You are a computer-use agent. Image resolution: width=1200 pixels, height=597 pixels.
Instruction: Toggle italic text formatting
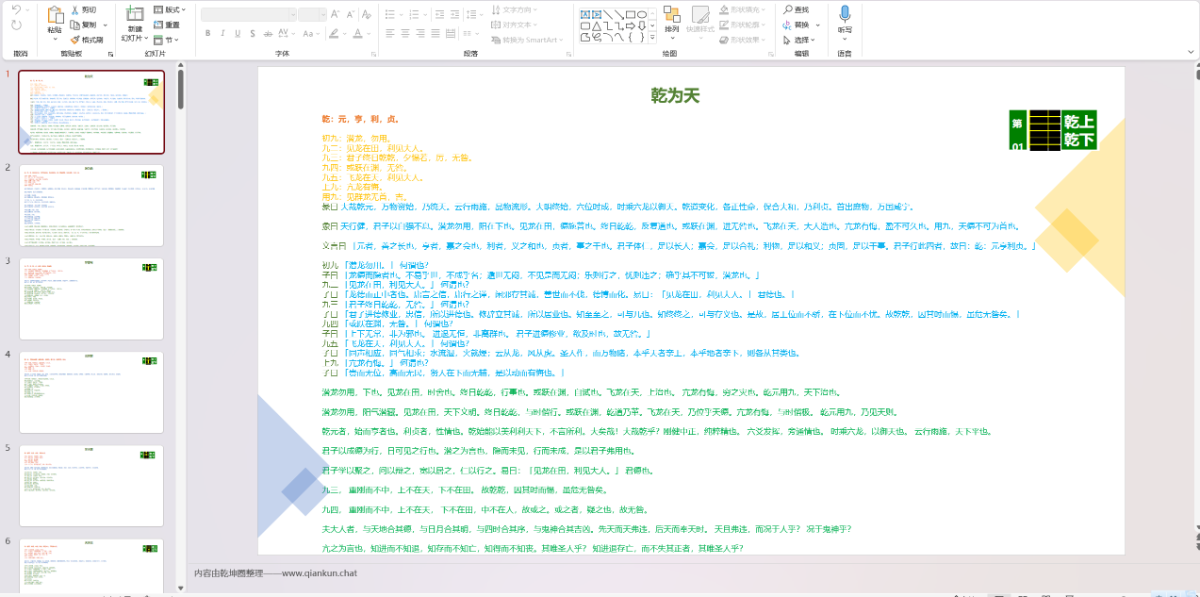[223, 33]
